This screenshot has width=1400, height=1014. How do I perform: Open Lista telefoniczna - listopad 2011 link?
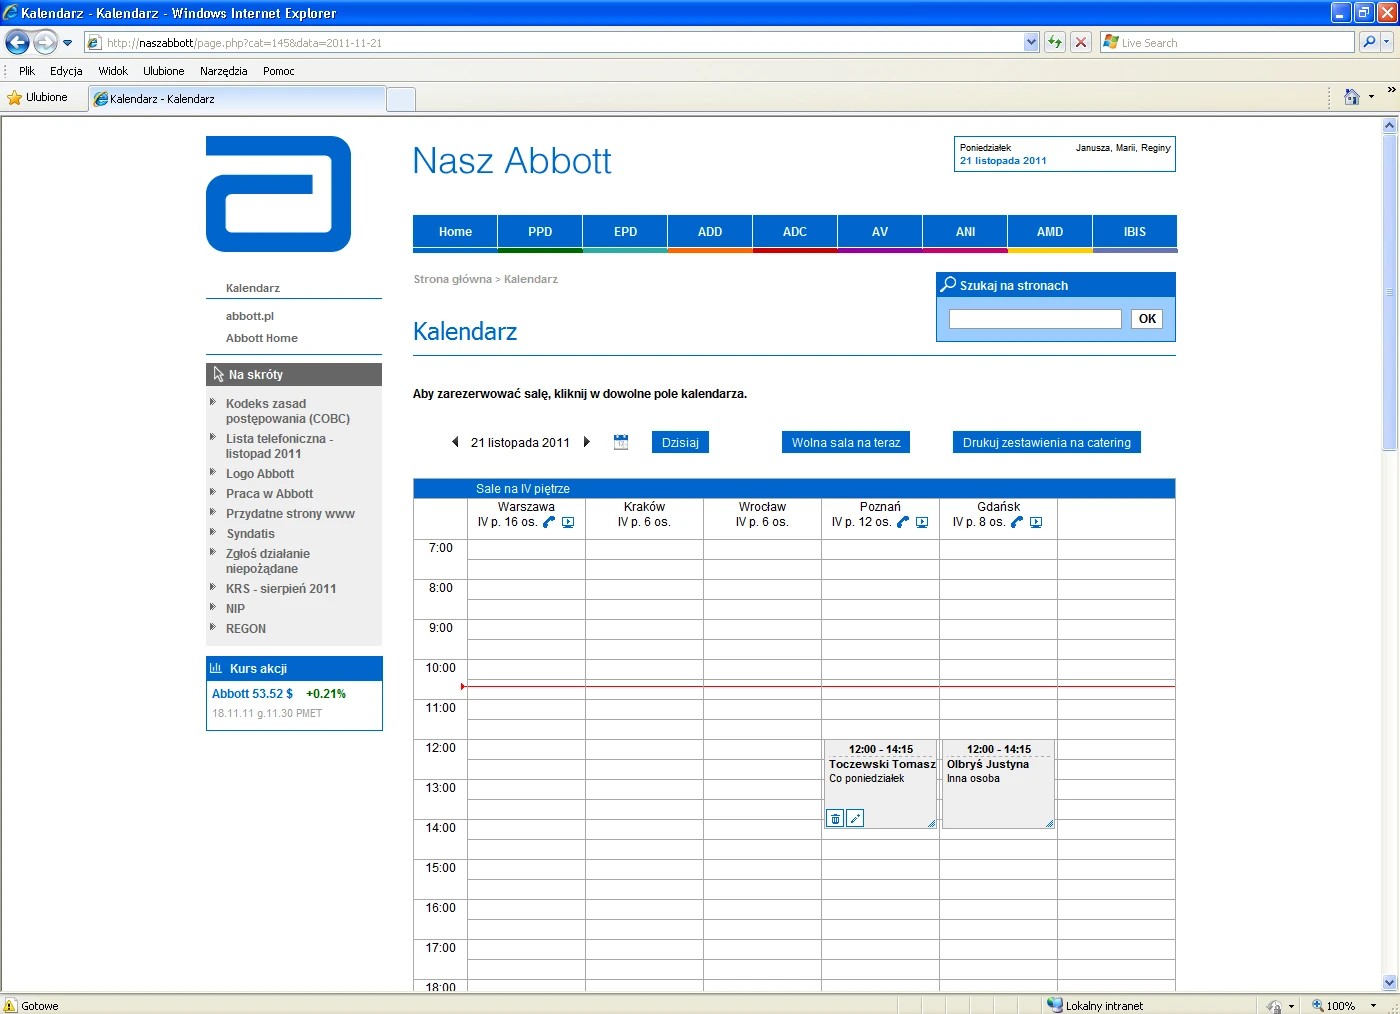(279, 446)
